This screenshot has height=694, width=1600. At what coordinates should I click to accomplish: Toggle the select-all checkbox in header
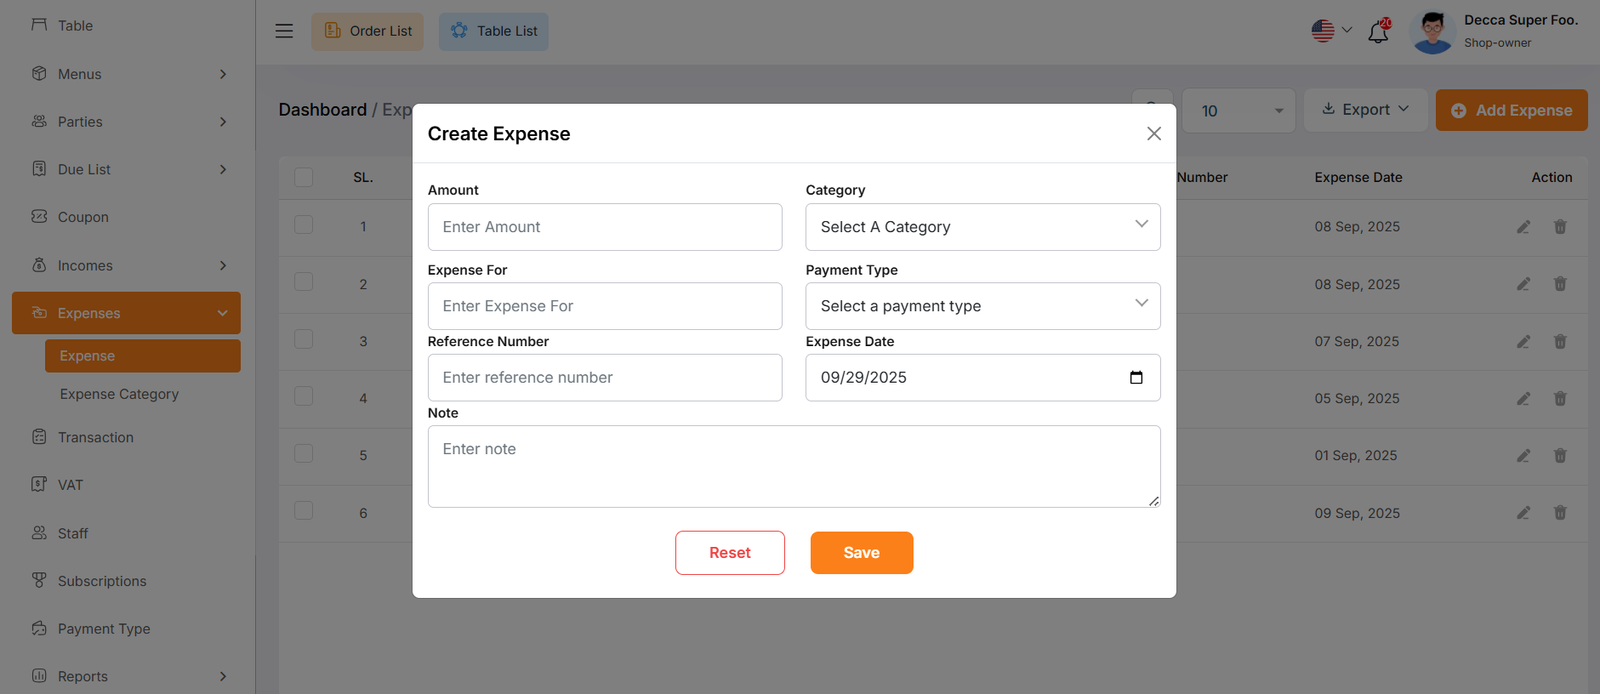pos(304,177)
